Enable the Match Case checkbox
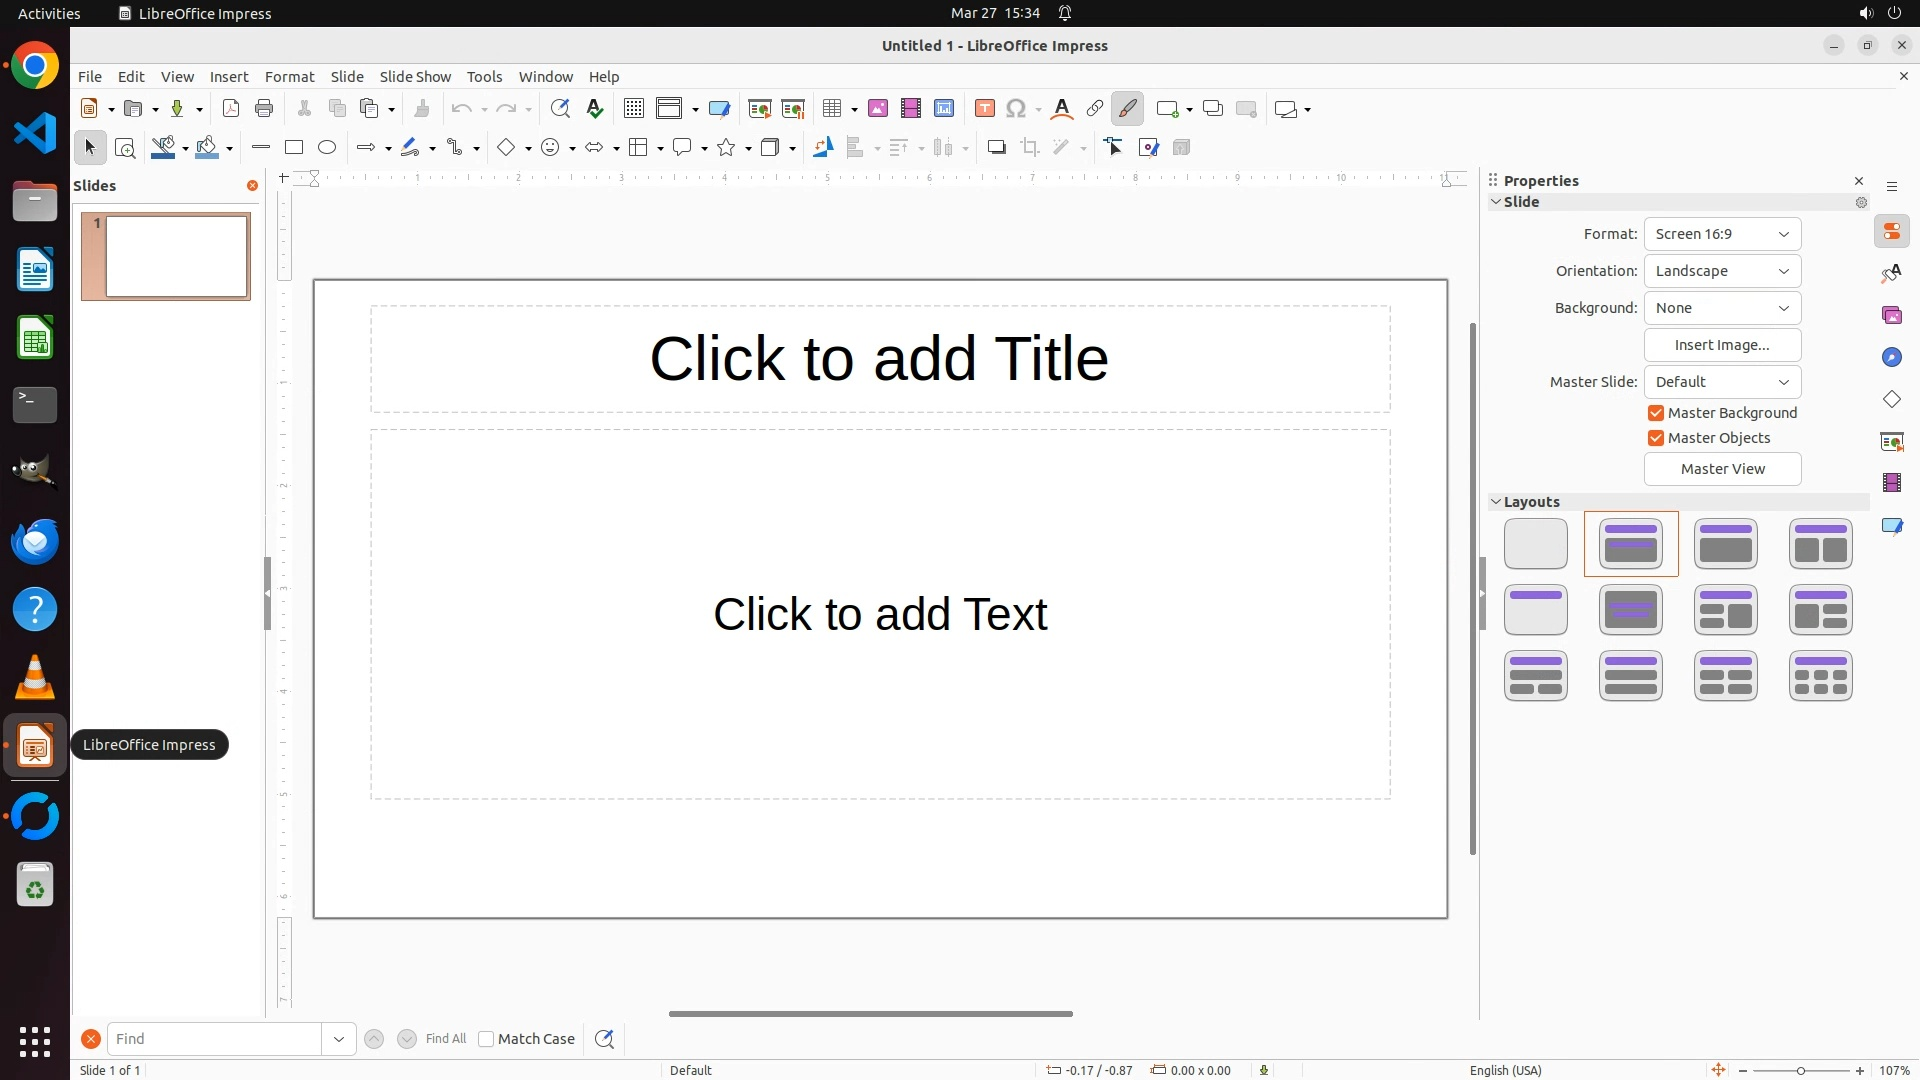The height and width of the screenshot is (1080, 1920). click(486, 1039)
